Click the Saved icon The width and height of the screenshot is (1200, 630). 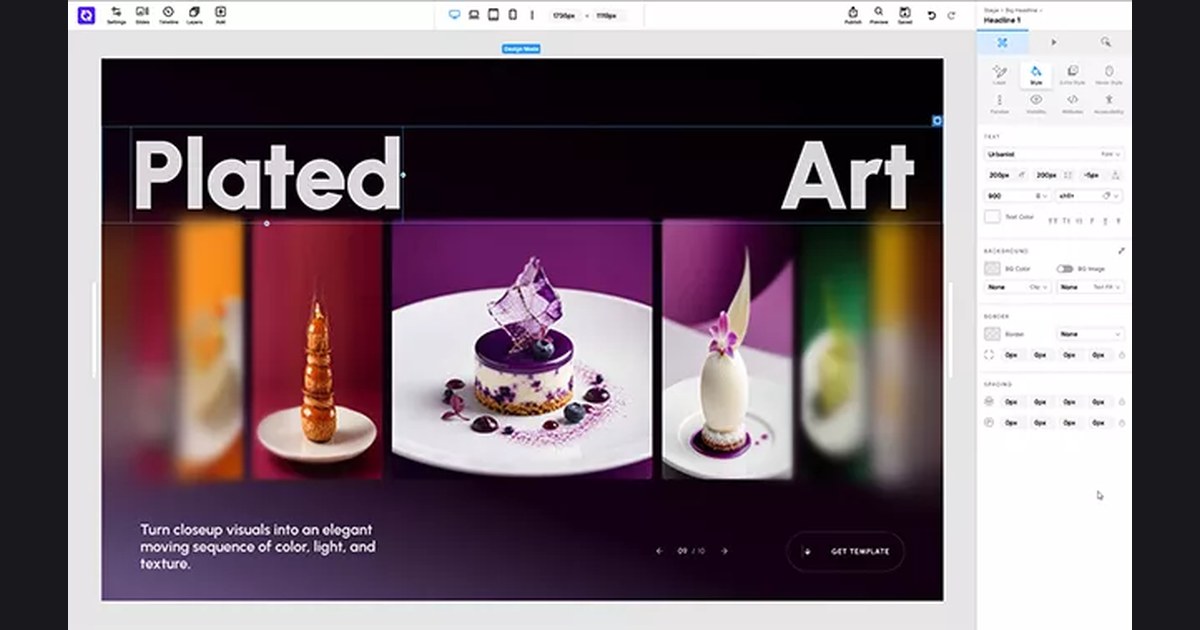904,15
